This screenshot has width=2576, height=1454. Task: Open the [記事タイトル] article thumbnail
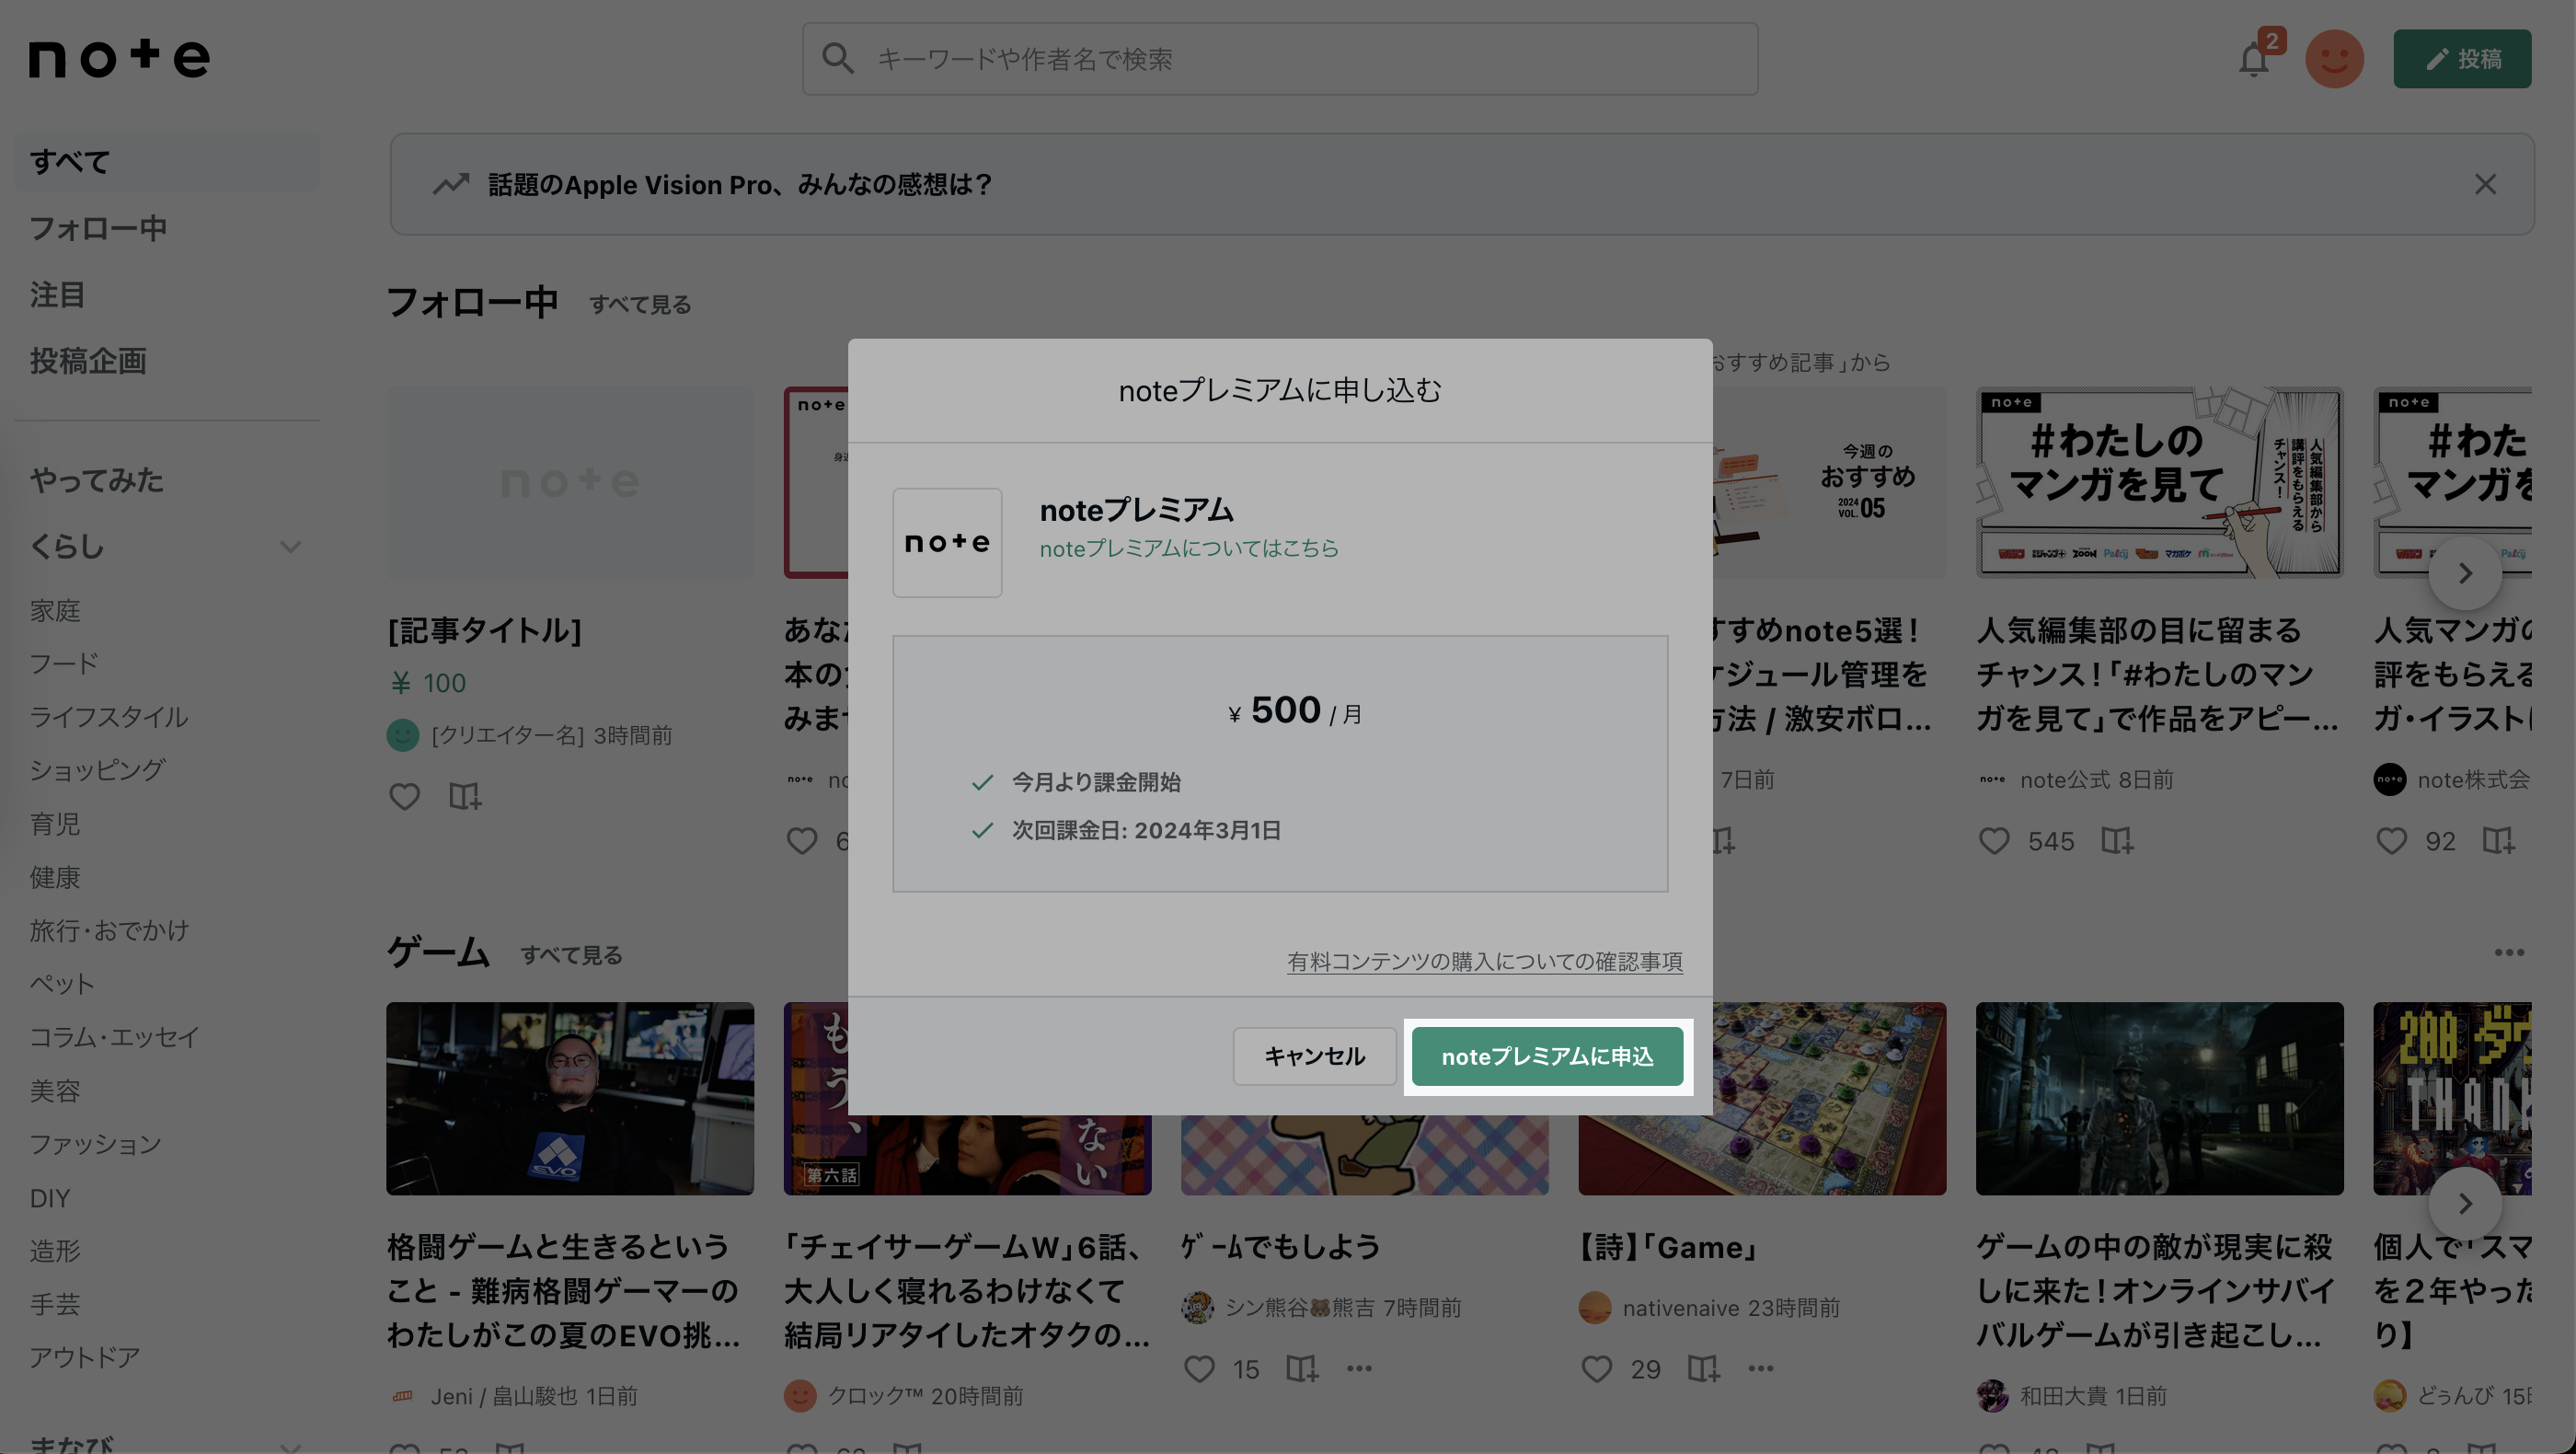point(570,482)
